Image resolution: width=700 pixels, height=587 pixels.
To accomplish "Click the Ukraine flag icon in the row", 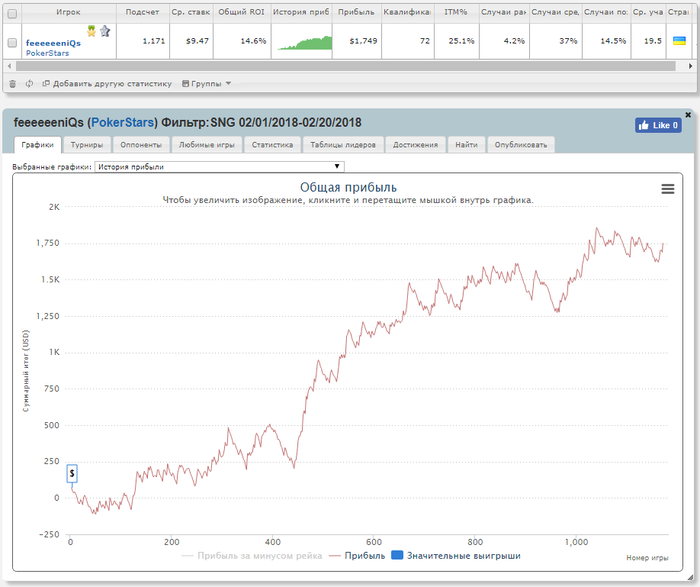I will pyautogui.click(x=679, y=41).
